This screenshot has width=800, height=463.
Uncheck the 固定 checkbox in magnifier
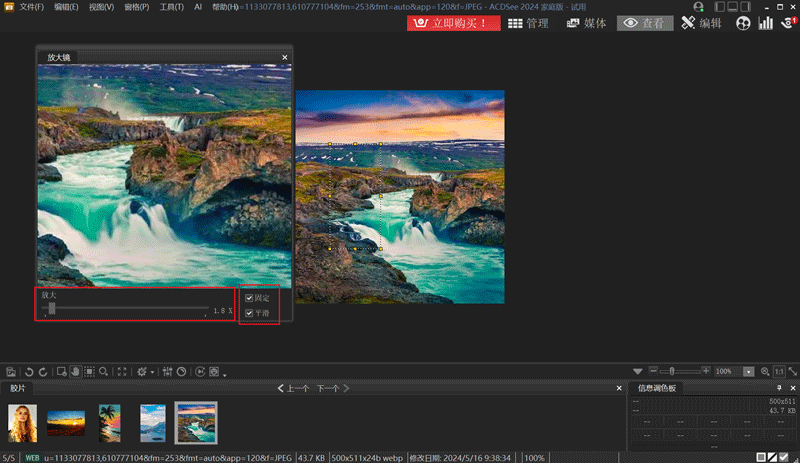point(250,298)
